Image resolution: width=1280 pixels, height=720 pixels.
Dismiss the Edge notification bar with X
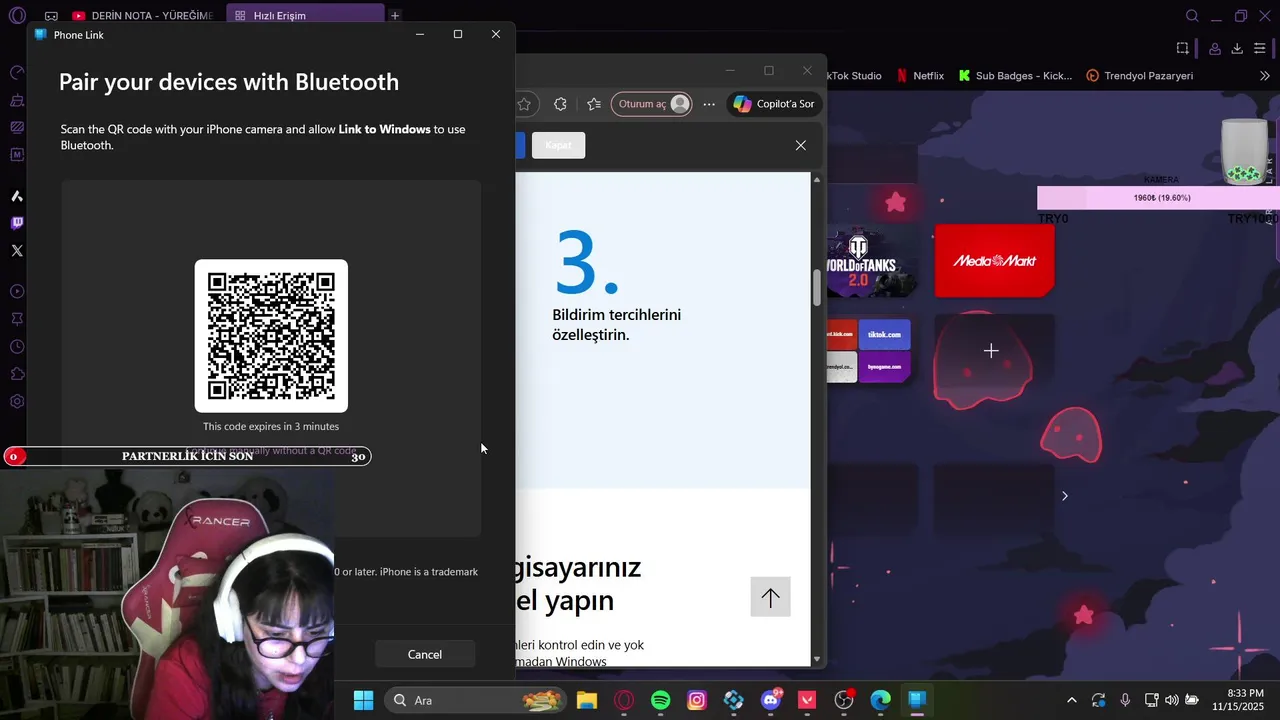pyautogui.click(x=800, y=145)
